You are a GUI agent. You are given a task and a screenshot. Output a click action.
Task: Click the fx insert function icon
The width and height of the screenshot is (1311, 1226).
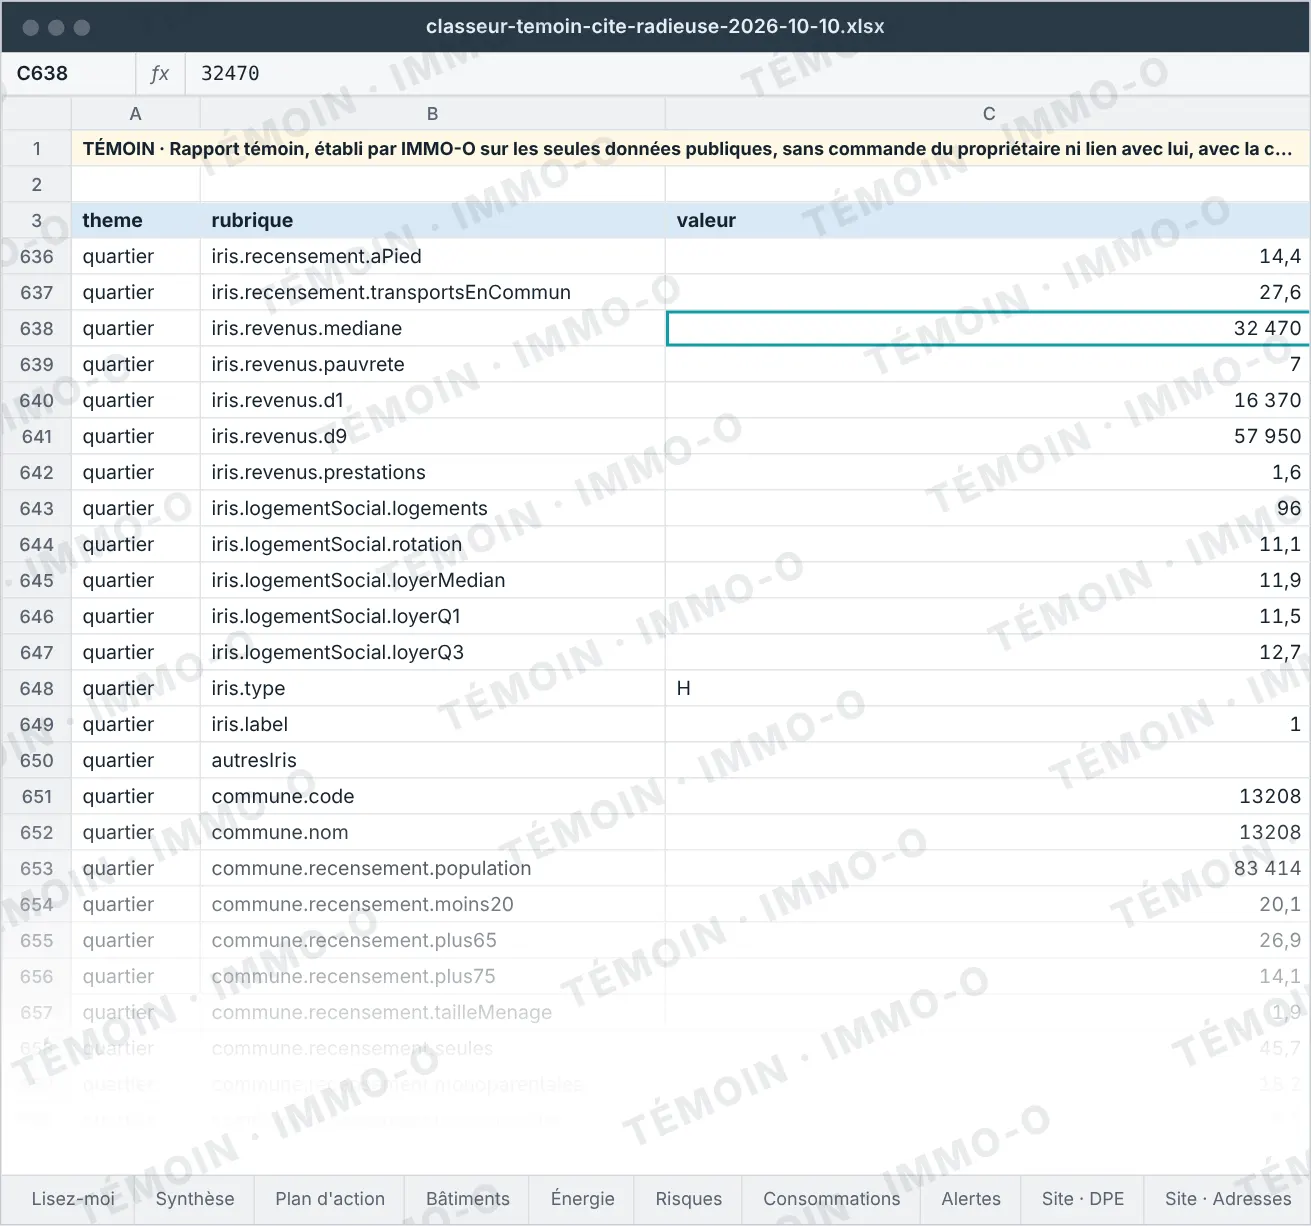[x=160, y=73]
